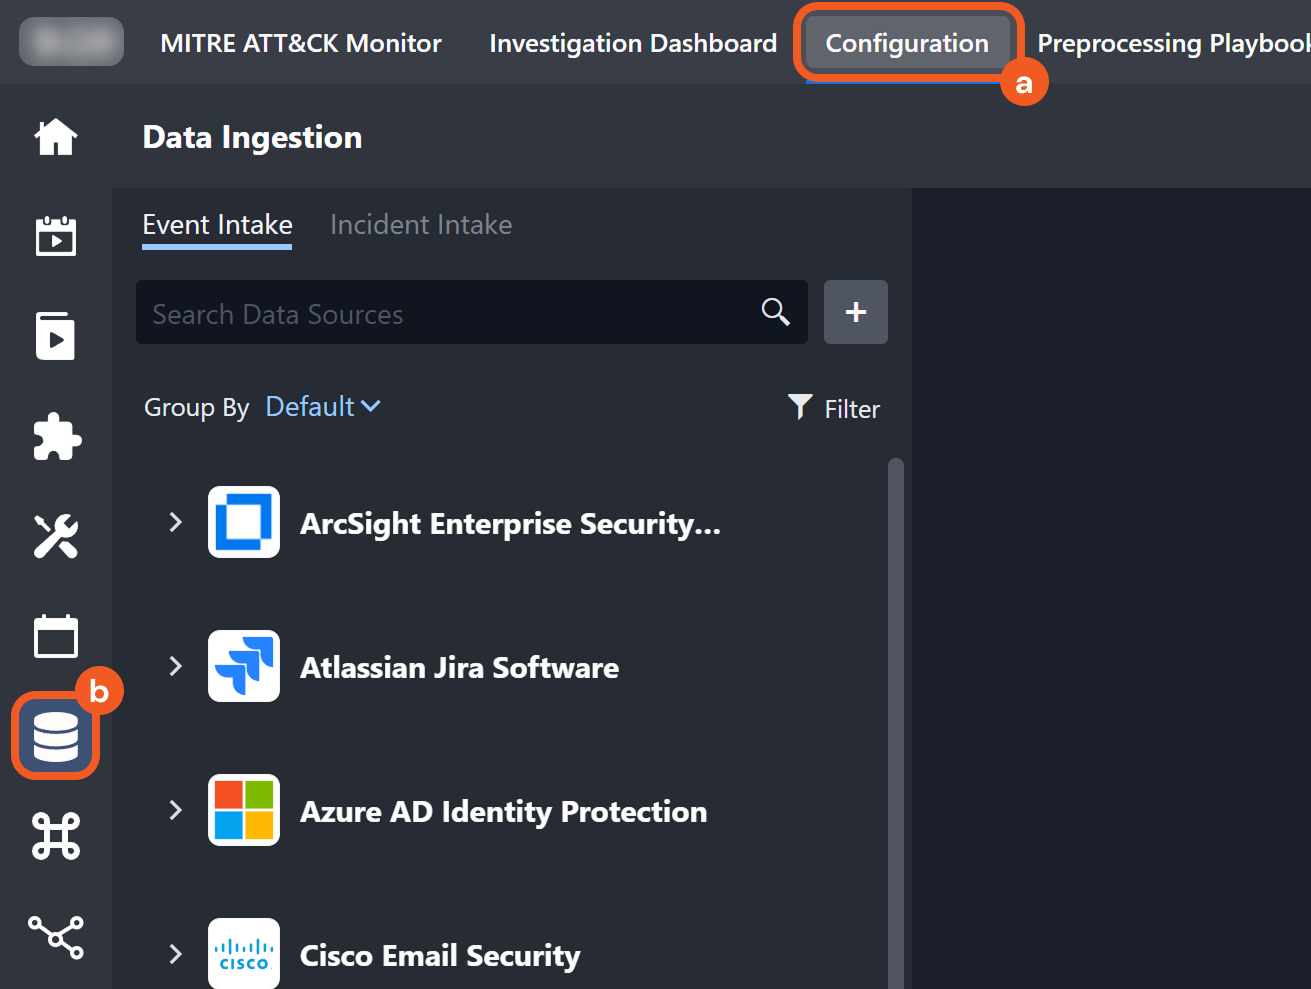Open the wrench and screwdriver tools icon
Screen dimensions: 1311x989
(56, 537)
